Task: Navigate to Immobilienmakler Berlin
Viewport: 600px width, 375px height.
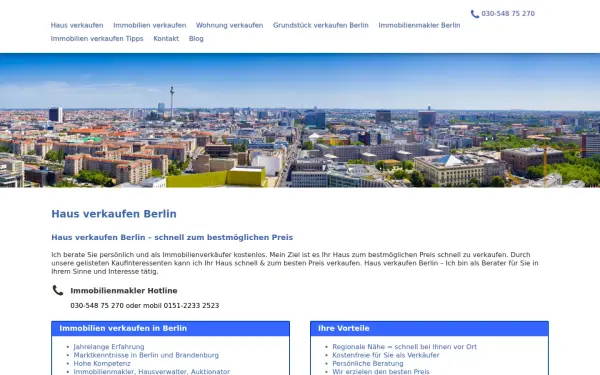Action: [x=419, y=25]
